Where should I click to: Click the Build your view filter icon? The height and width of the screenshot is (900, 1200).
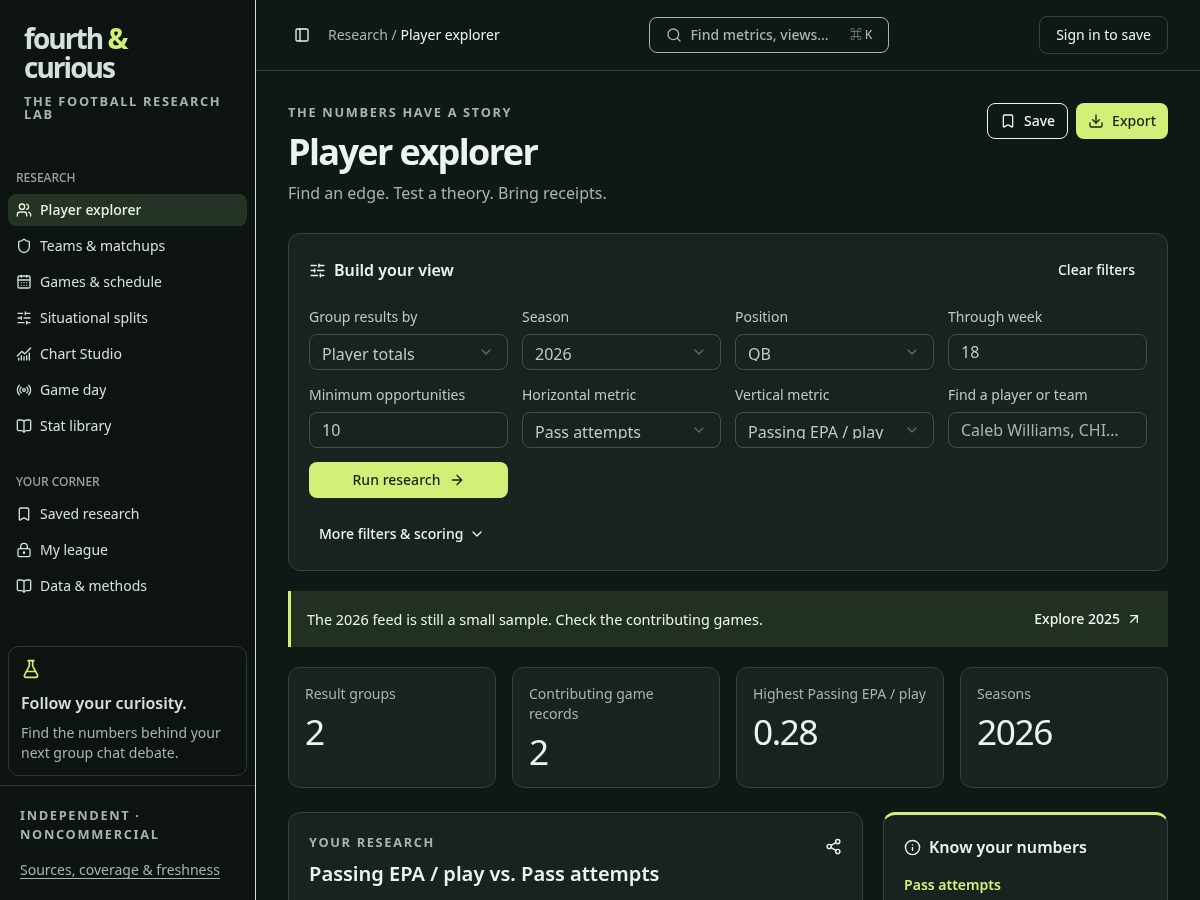click(317, 270)
